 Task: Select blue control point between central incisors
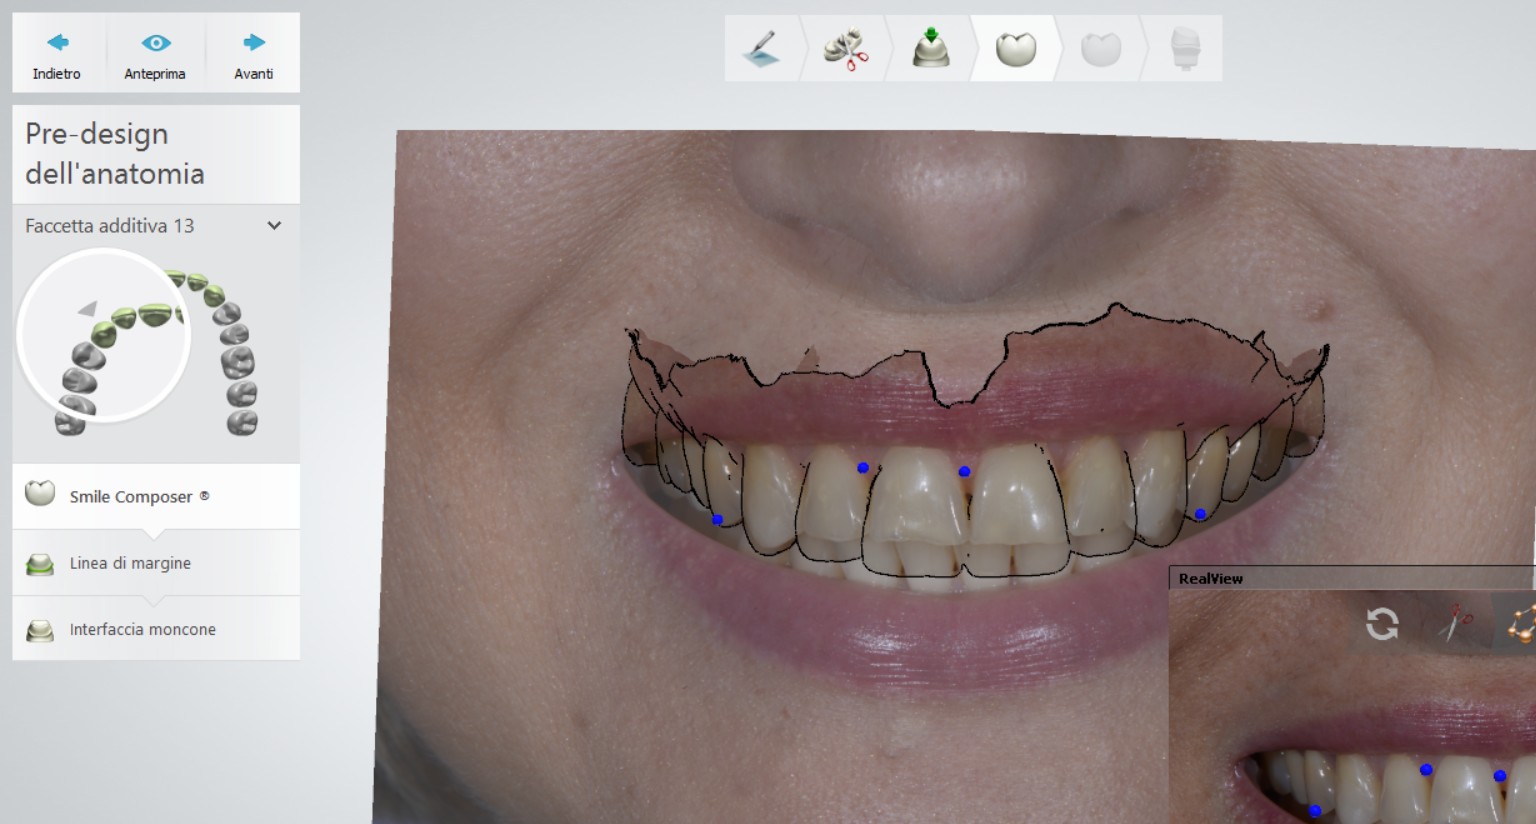[x=964, y=471]
